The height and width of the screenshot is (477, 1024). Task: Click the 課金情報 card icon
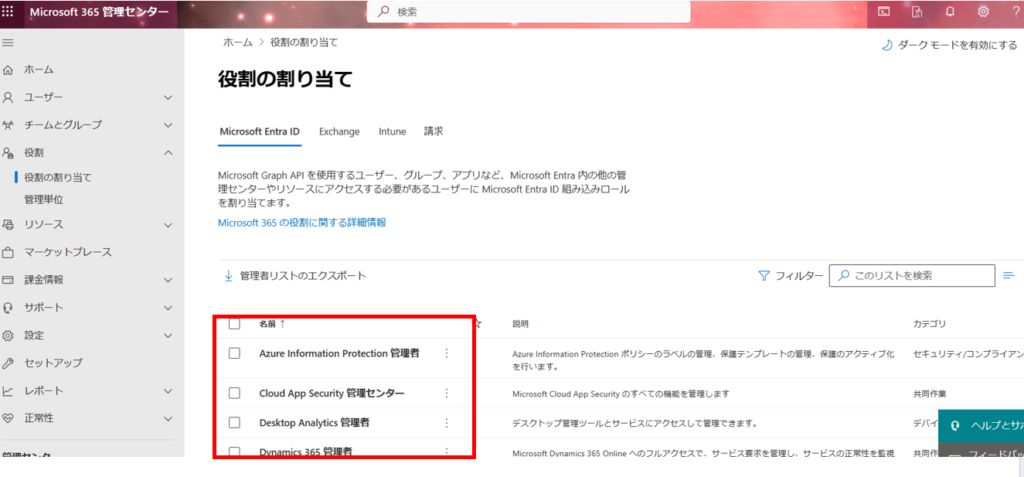coord(8,280)
